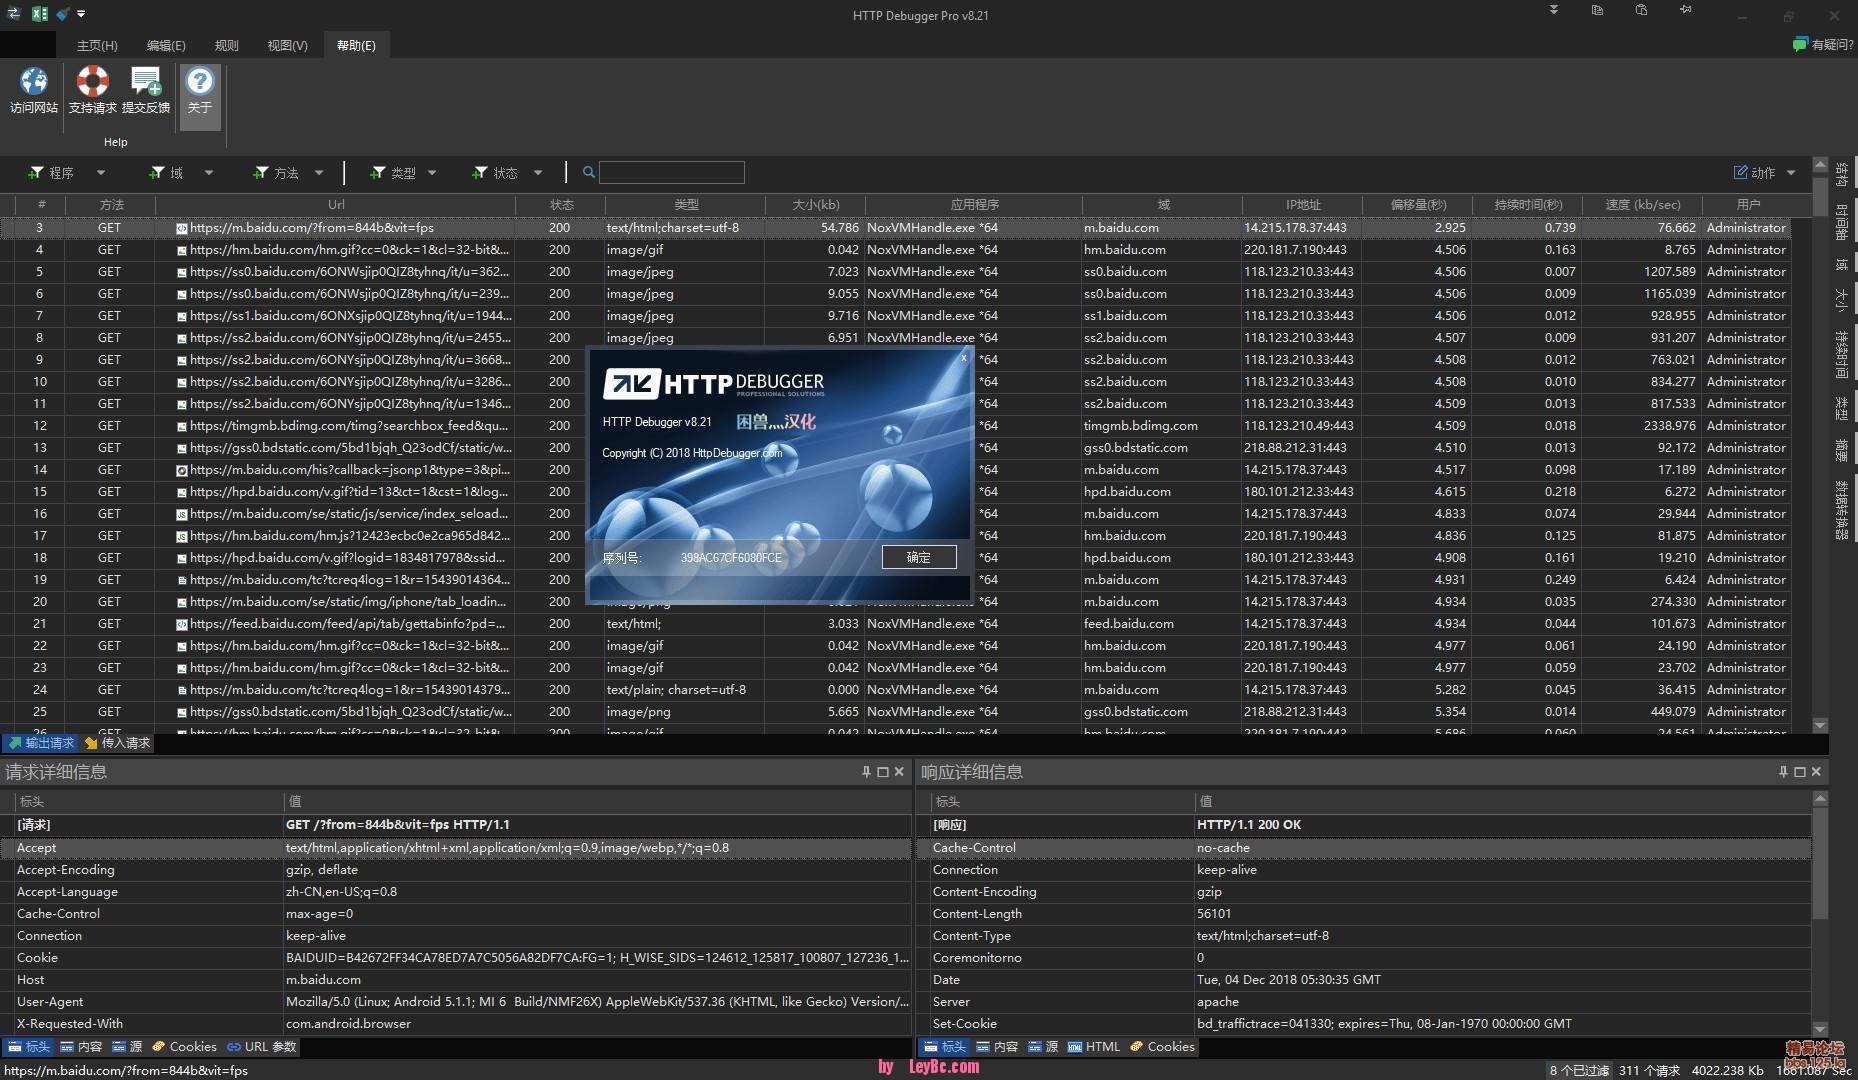This screenshot has width=1858, height=1080.
Task: Select request panel 内容 tab
Action: 81,1047
